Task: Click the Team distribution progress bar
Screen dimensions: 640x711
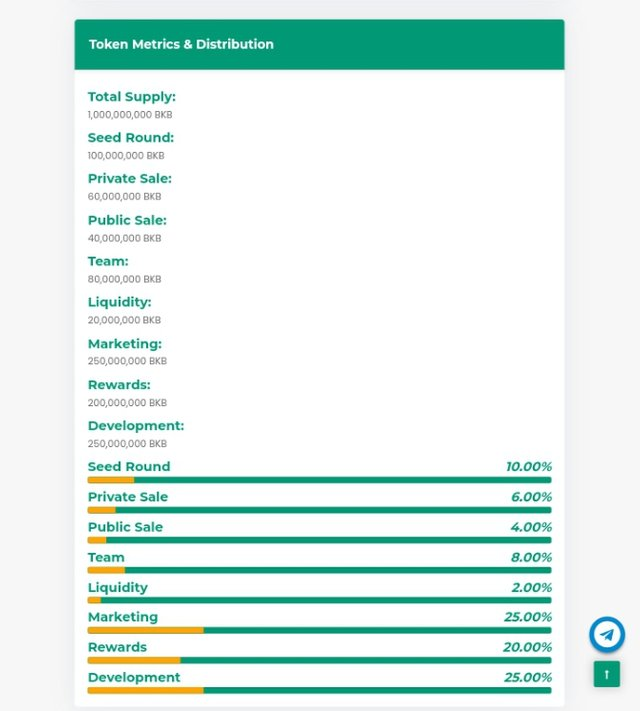Action: (319, 570)
